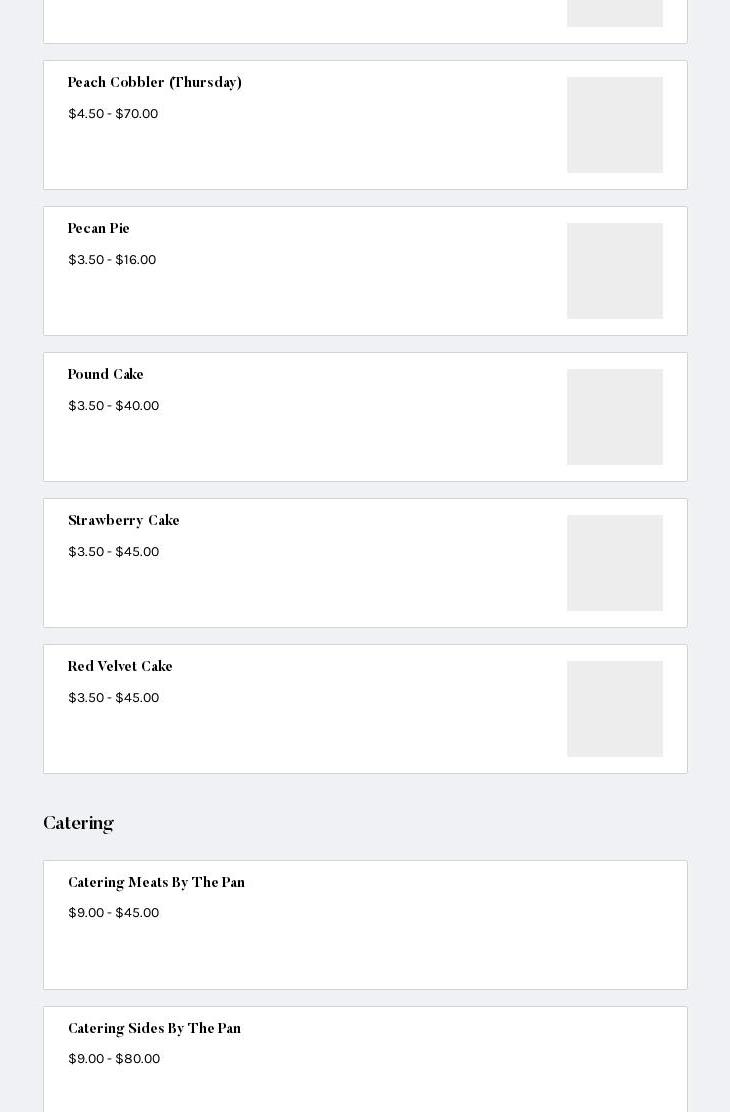Open the Peach Cobbler (Thursday) item
The image size is (730, 1112).
pos(155,83)
